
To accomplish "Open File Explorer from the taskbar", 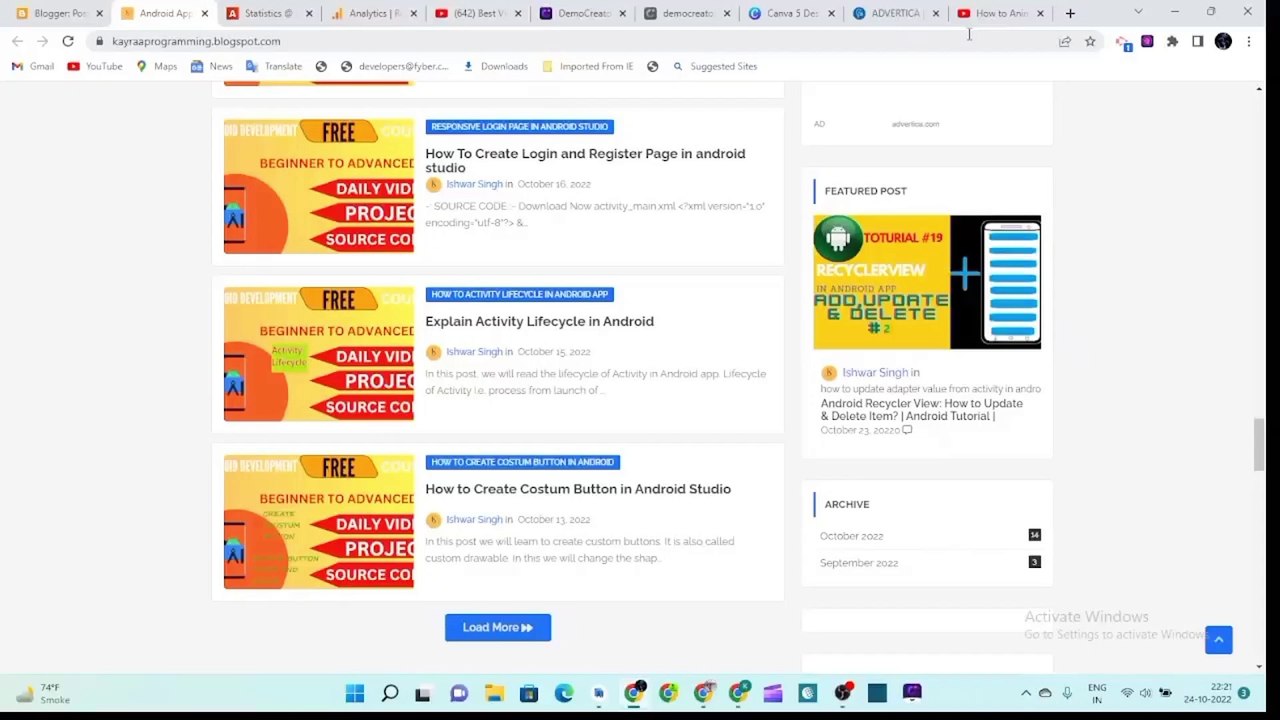I will coord(494,693).
